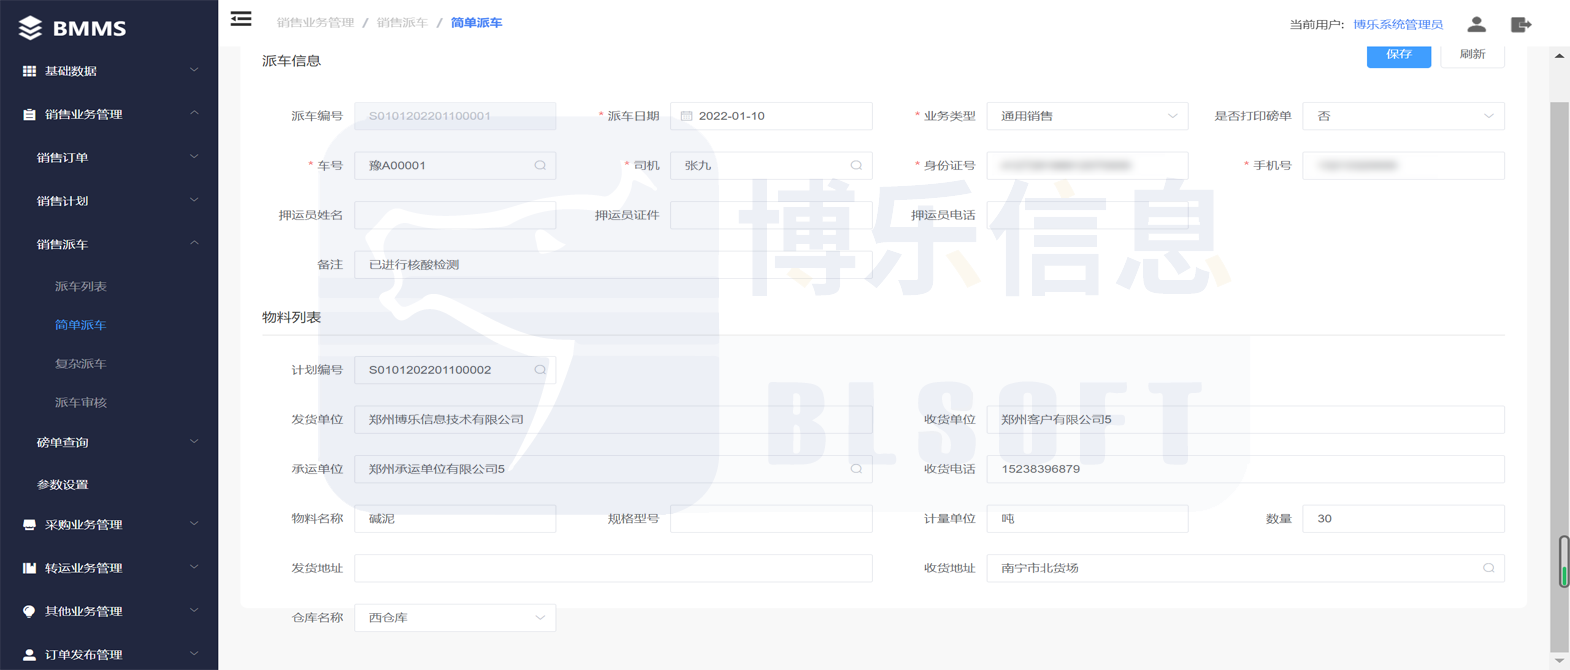Click the 收货电话 input field

pyautogui.click(x=1245, y=469)
